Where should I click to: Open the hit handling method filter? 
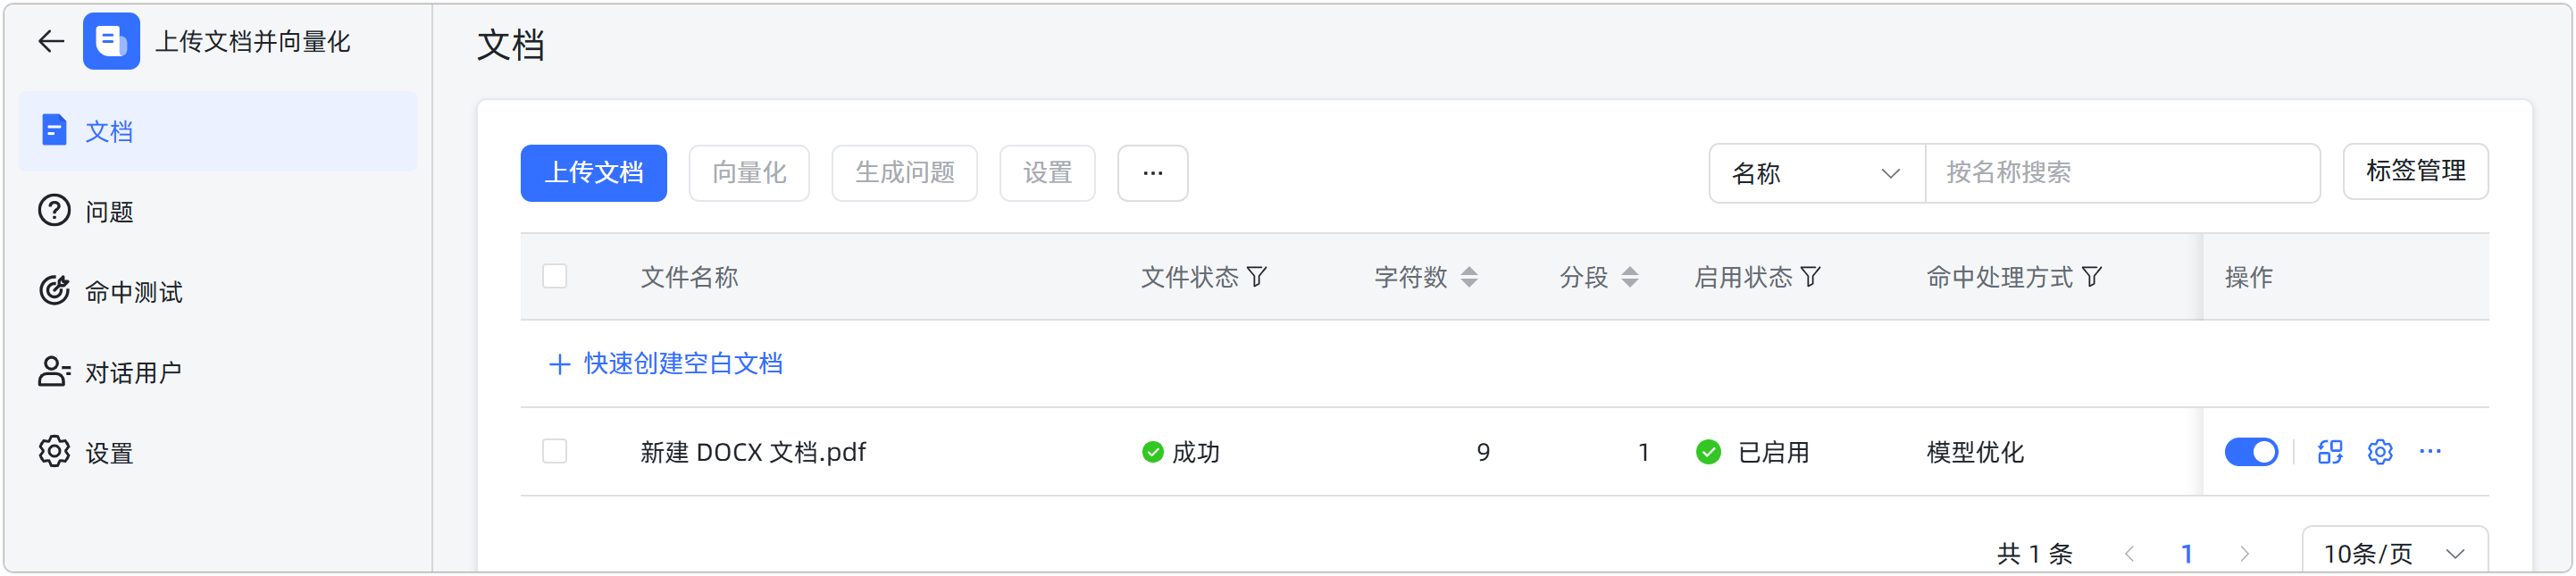click(2091, 277)
